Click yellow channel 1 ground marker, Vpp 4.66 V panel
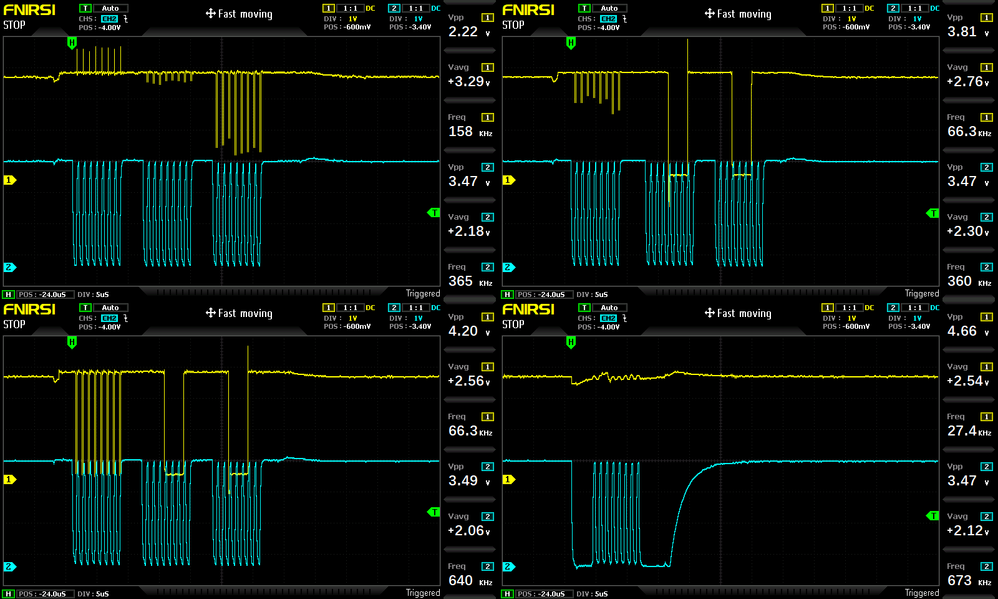Viewport: 998px width, 599px height. 509,479
